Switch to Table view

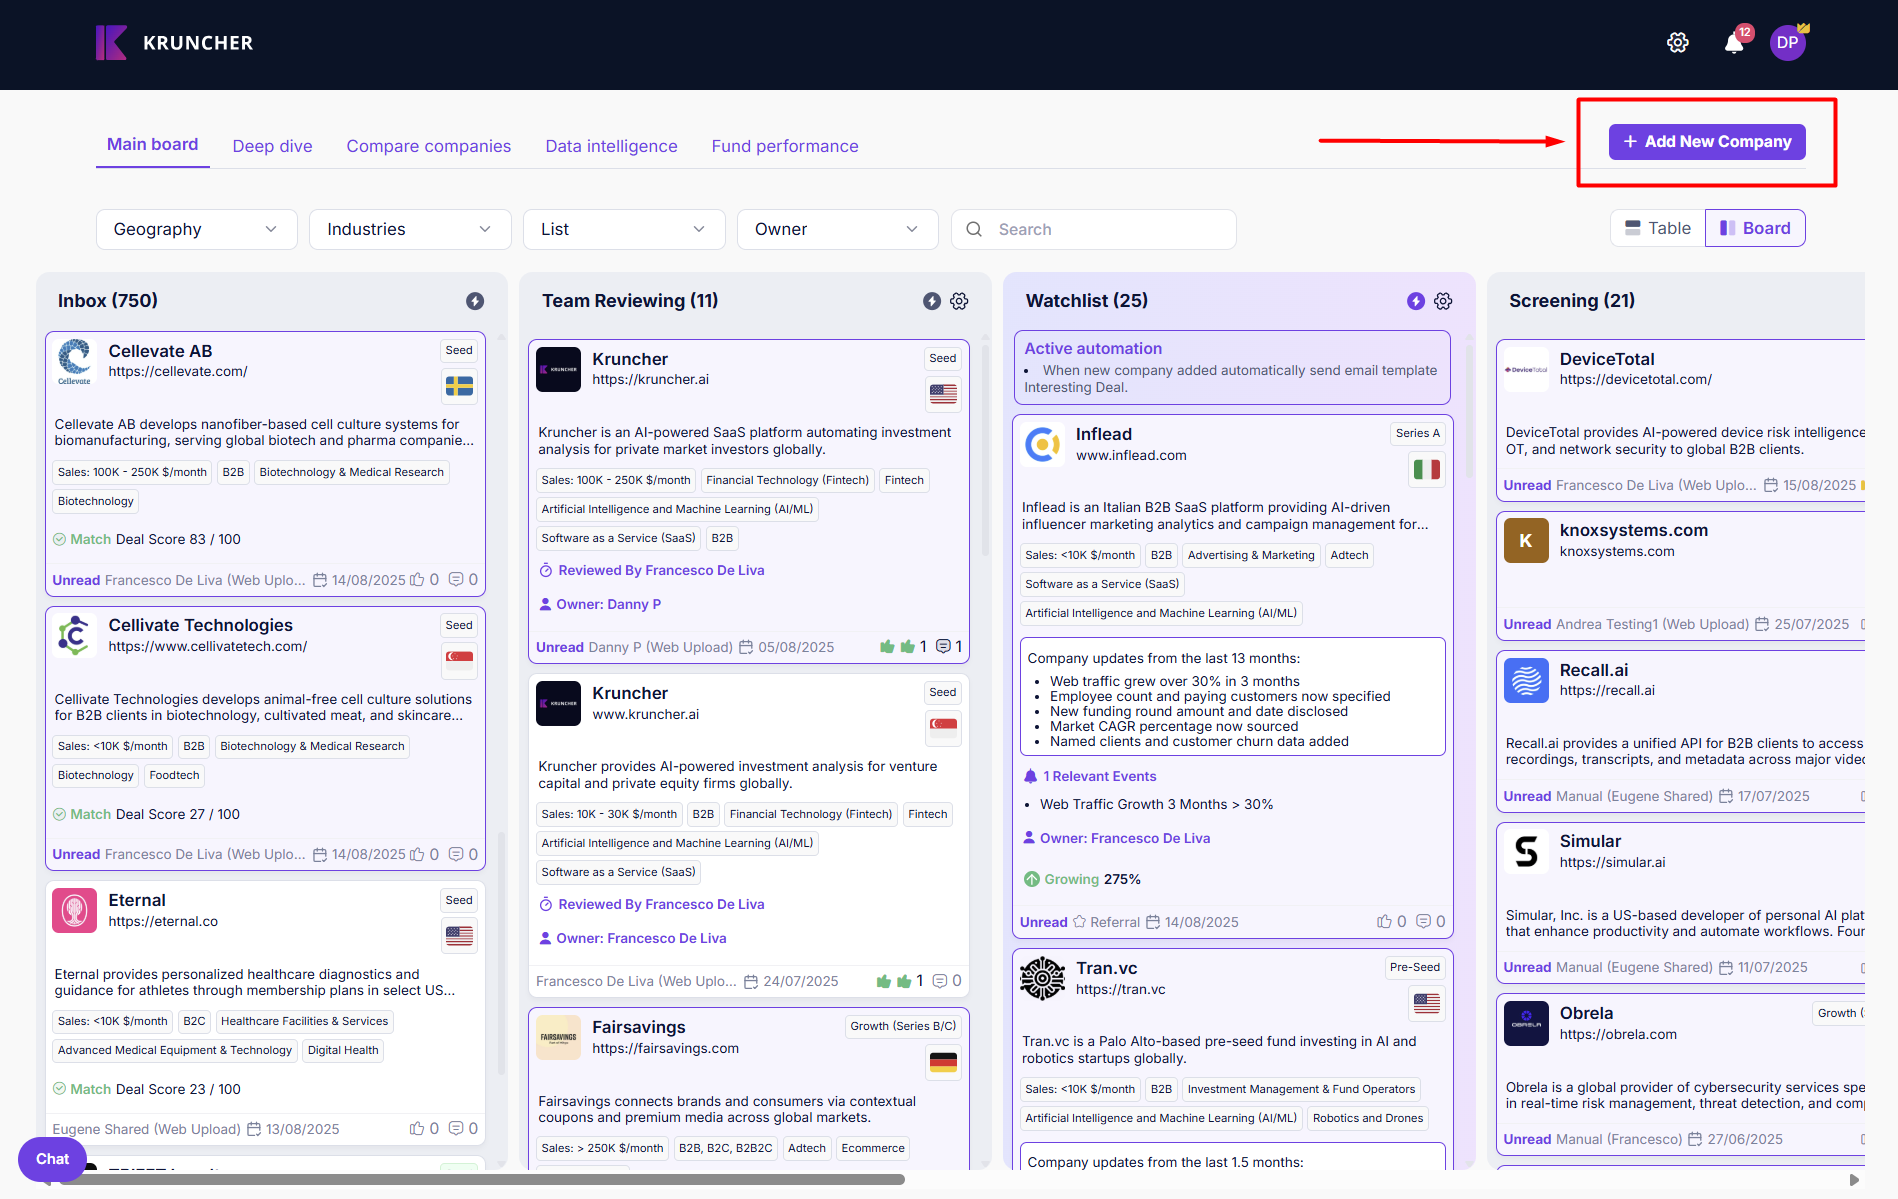[1658, 228]
